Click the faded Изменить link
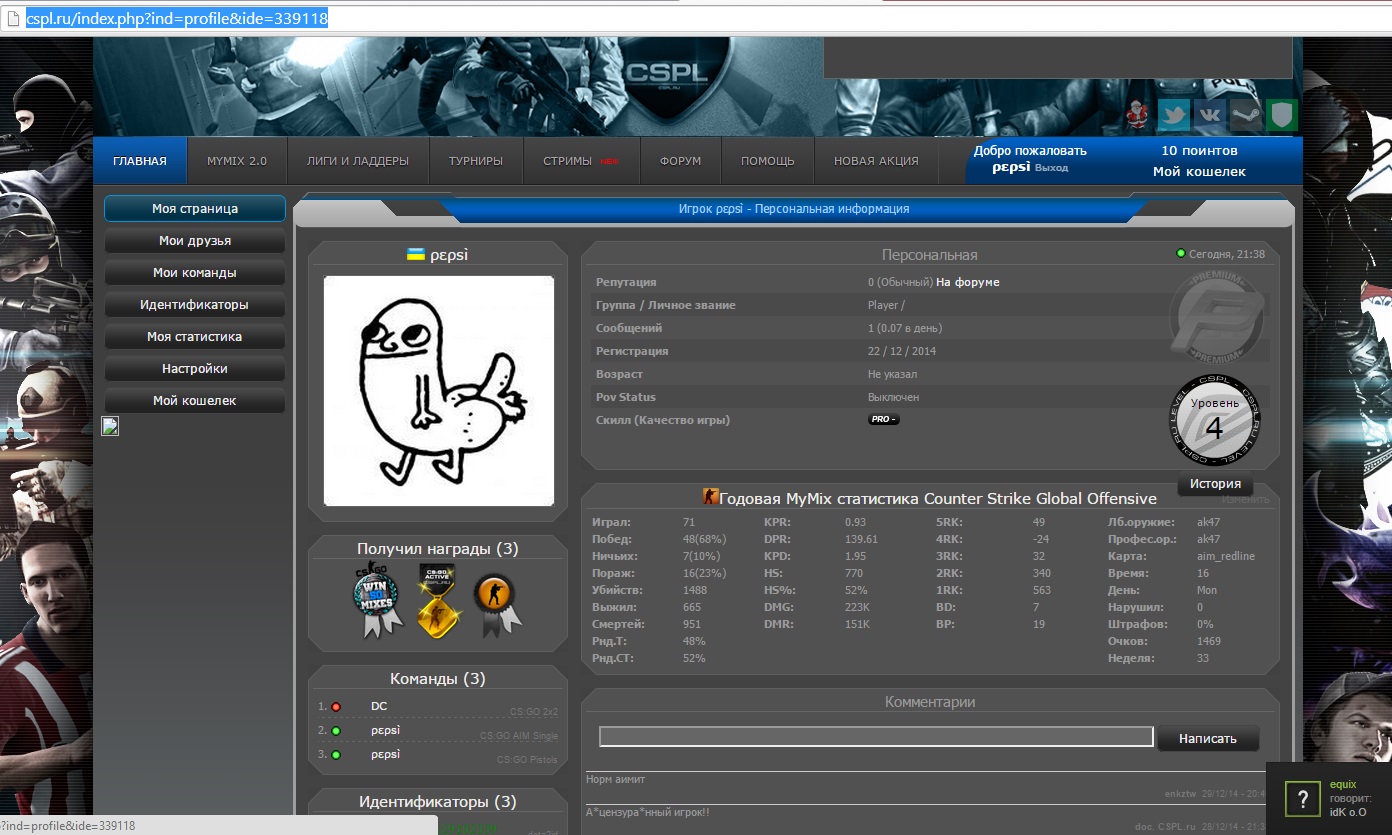Image resolution: width=1392 pixels, height=835 pixels. [x=1245, y=499]
